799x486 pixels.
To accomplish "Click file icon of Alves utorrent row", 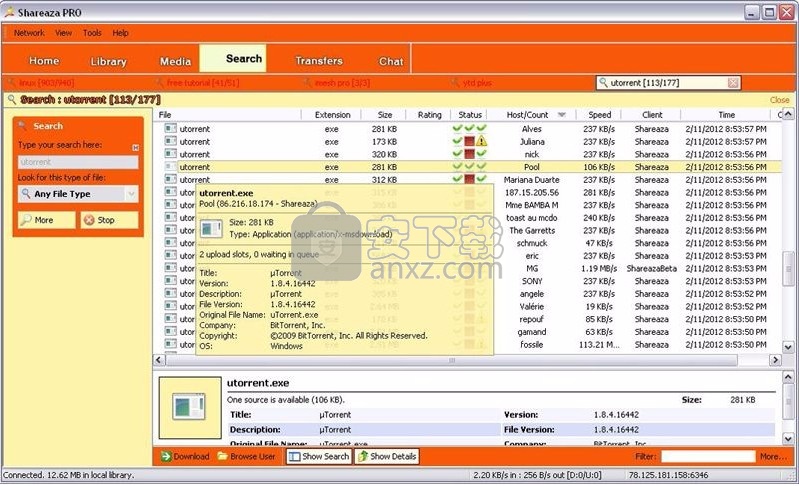I will pyautogui.click(x=171, y=128).
